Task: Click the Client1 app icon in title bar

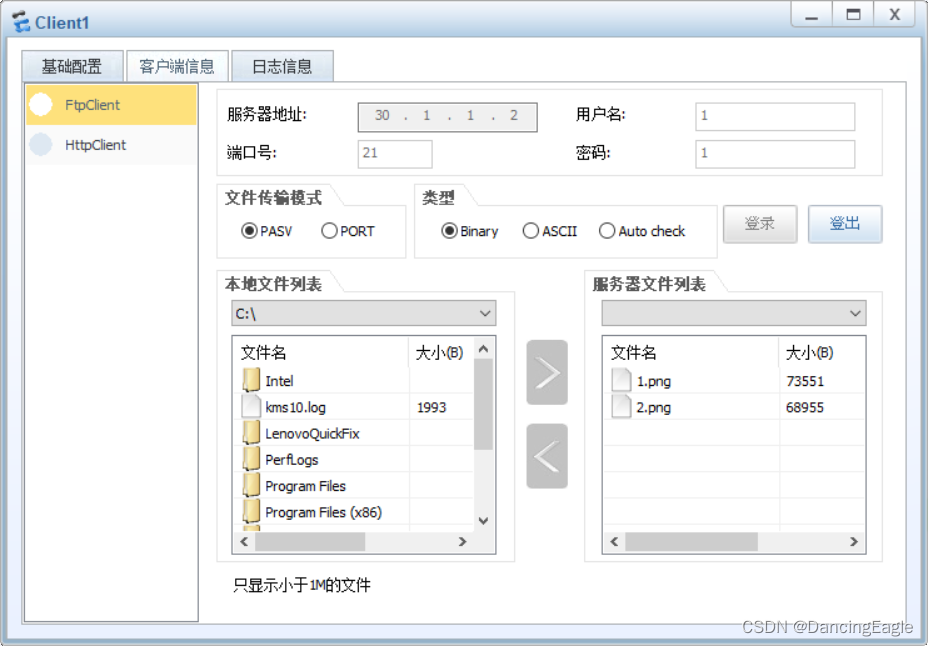Action: tap(21, 22)
